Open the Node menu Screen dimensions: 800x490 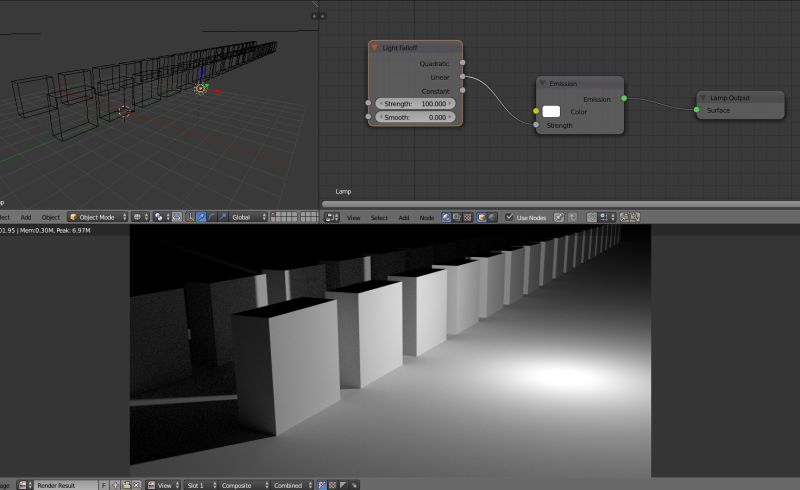427,217
